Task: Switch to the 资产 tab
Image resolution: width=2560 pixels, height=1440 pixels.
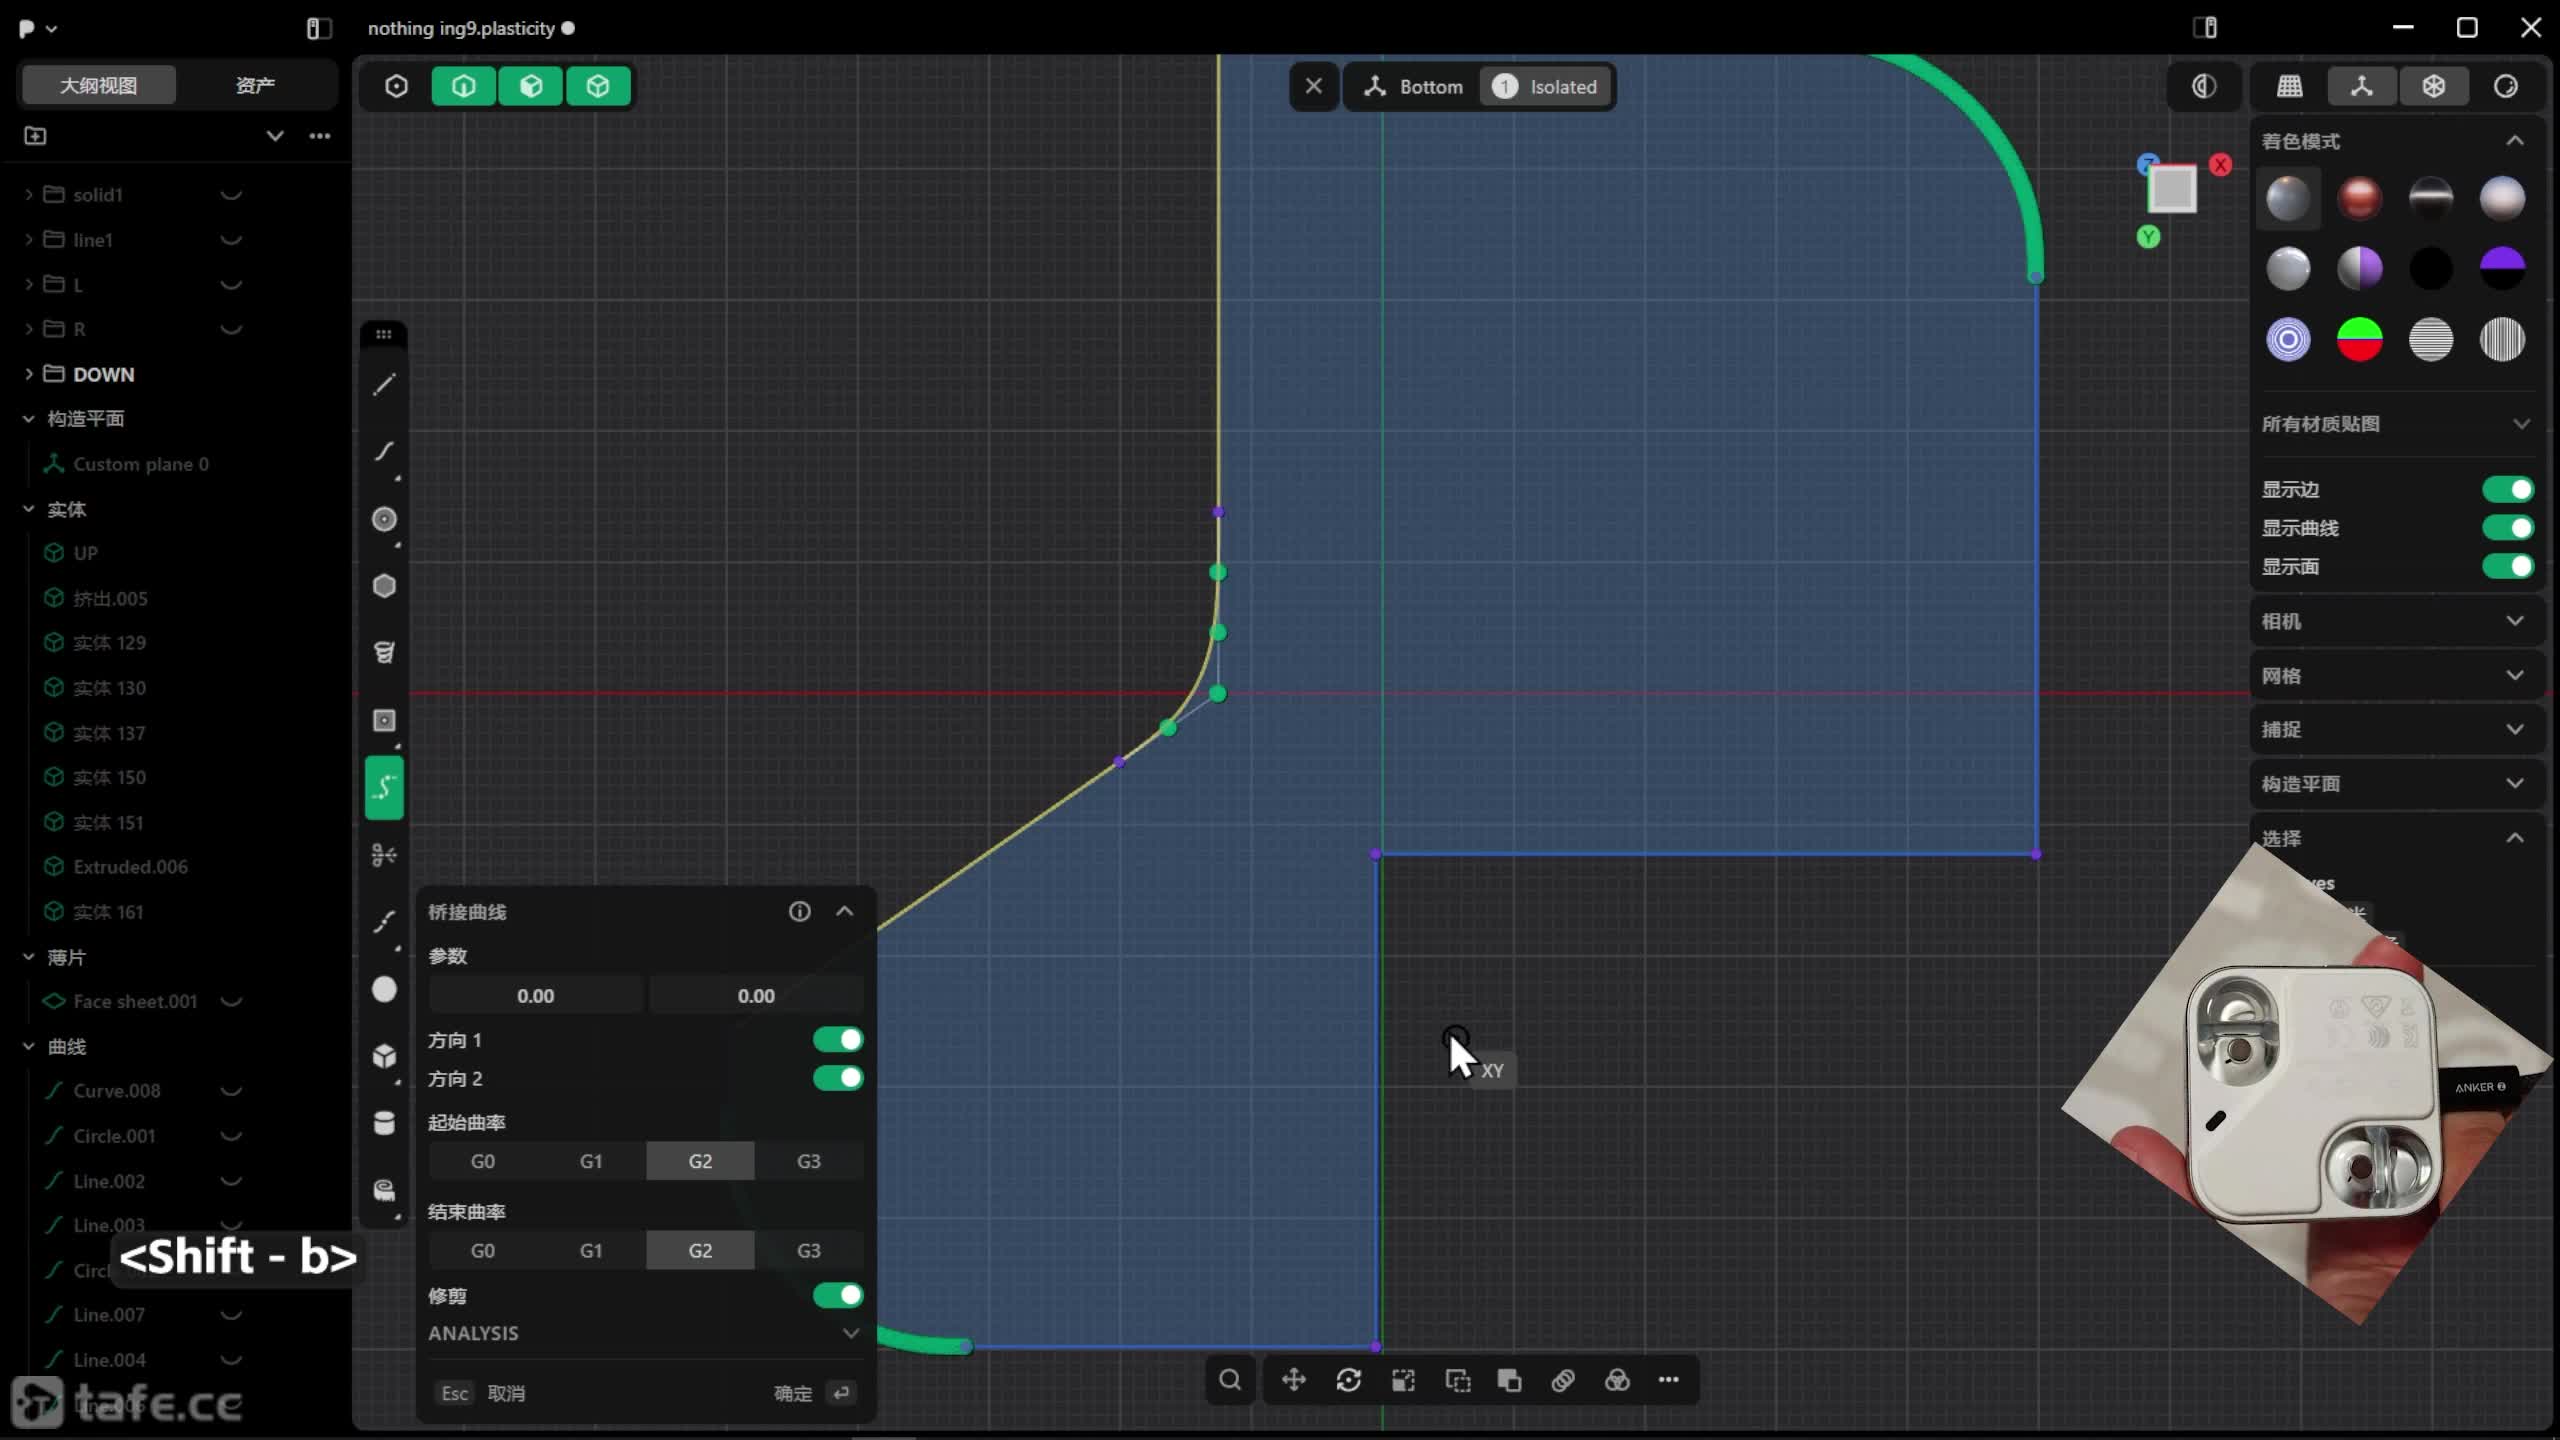Action: click(254, 85)
